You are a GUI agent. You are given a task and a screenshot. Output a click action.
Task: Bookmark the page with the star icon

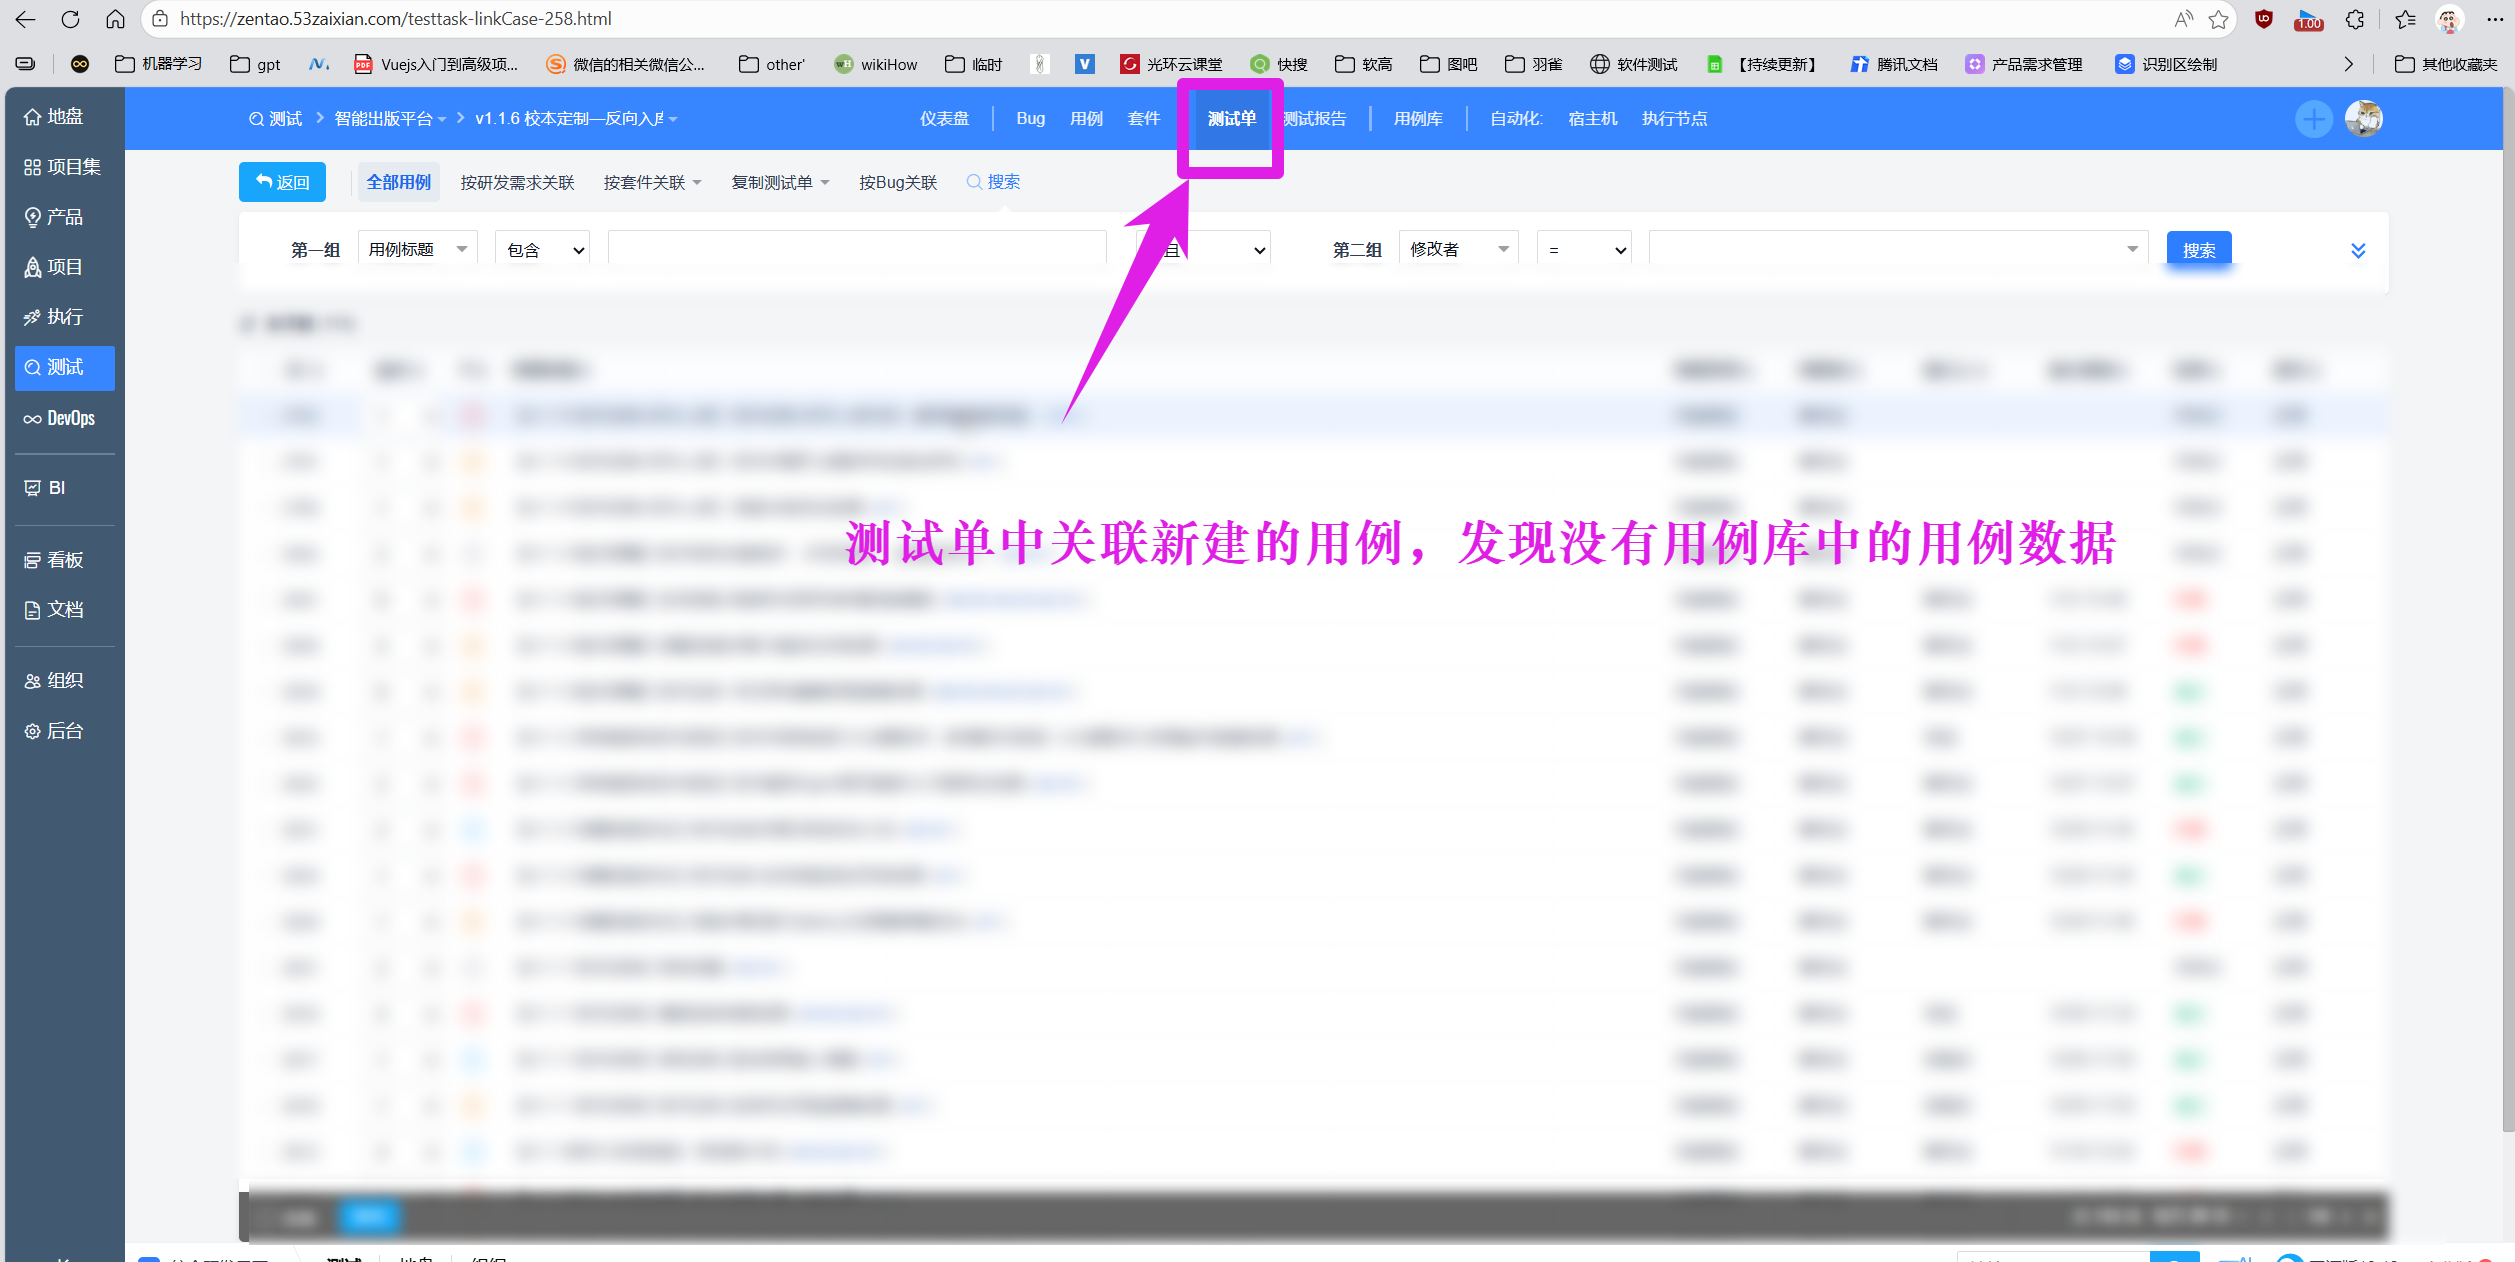(x=2219, y=19)
